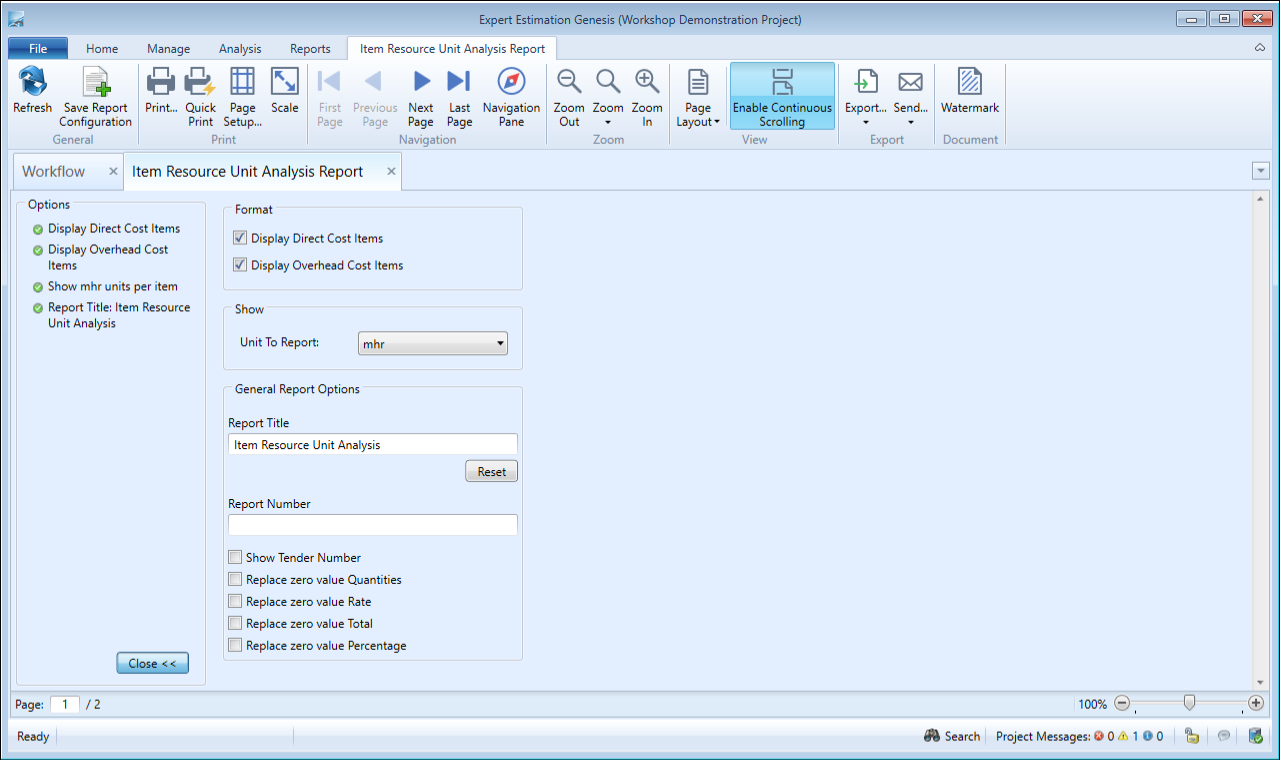Switch to the Workflow document tab
This screenshot has width=1280, height=760.
click(54, 171)
